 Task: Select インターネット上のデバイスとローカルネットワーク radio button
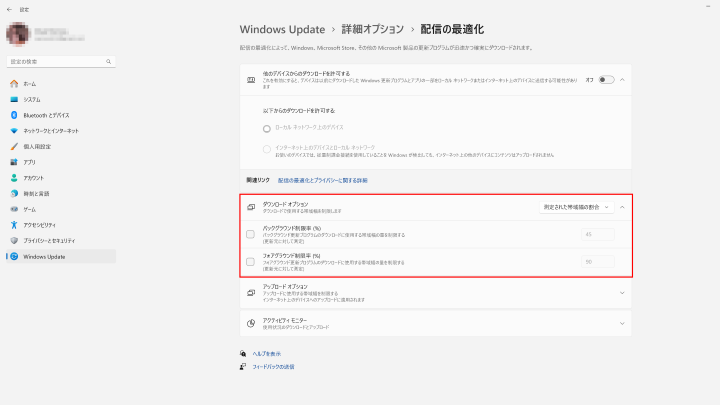[x=267, y=149]
